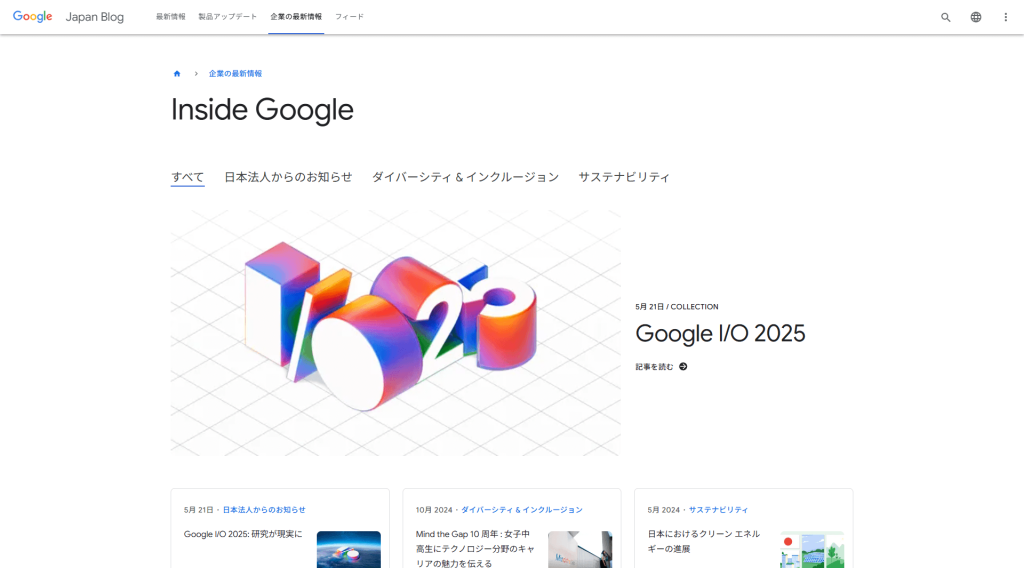This screenshot has height=568, width=1024.
Task: Click 企業の最新情報 breadcrumb link
Action: 235,74
